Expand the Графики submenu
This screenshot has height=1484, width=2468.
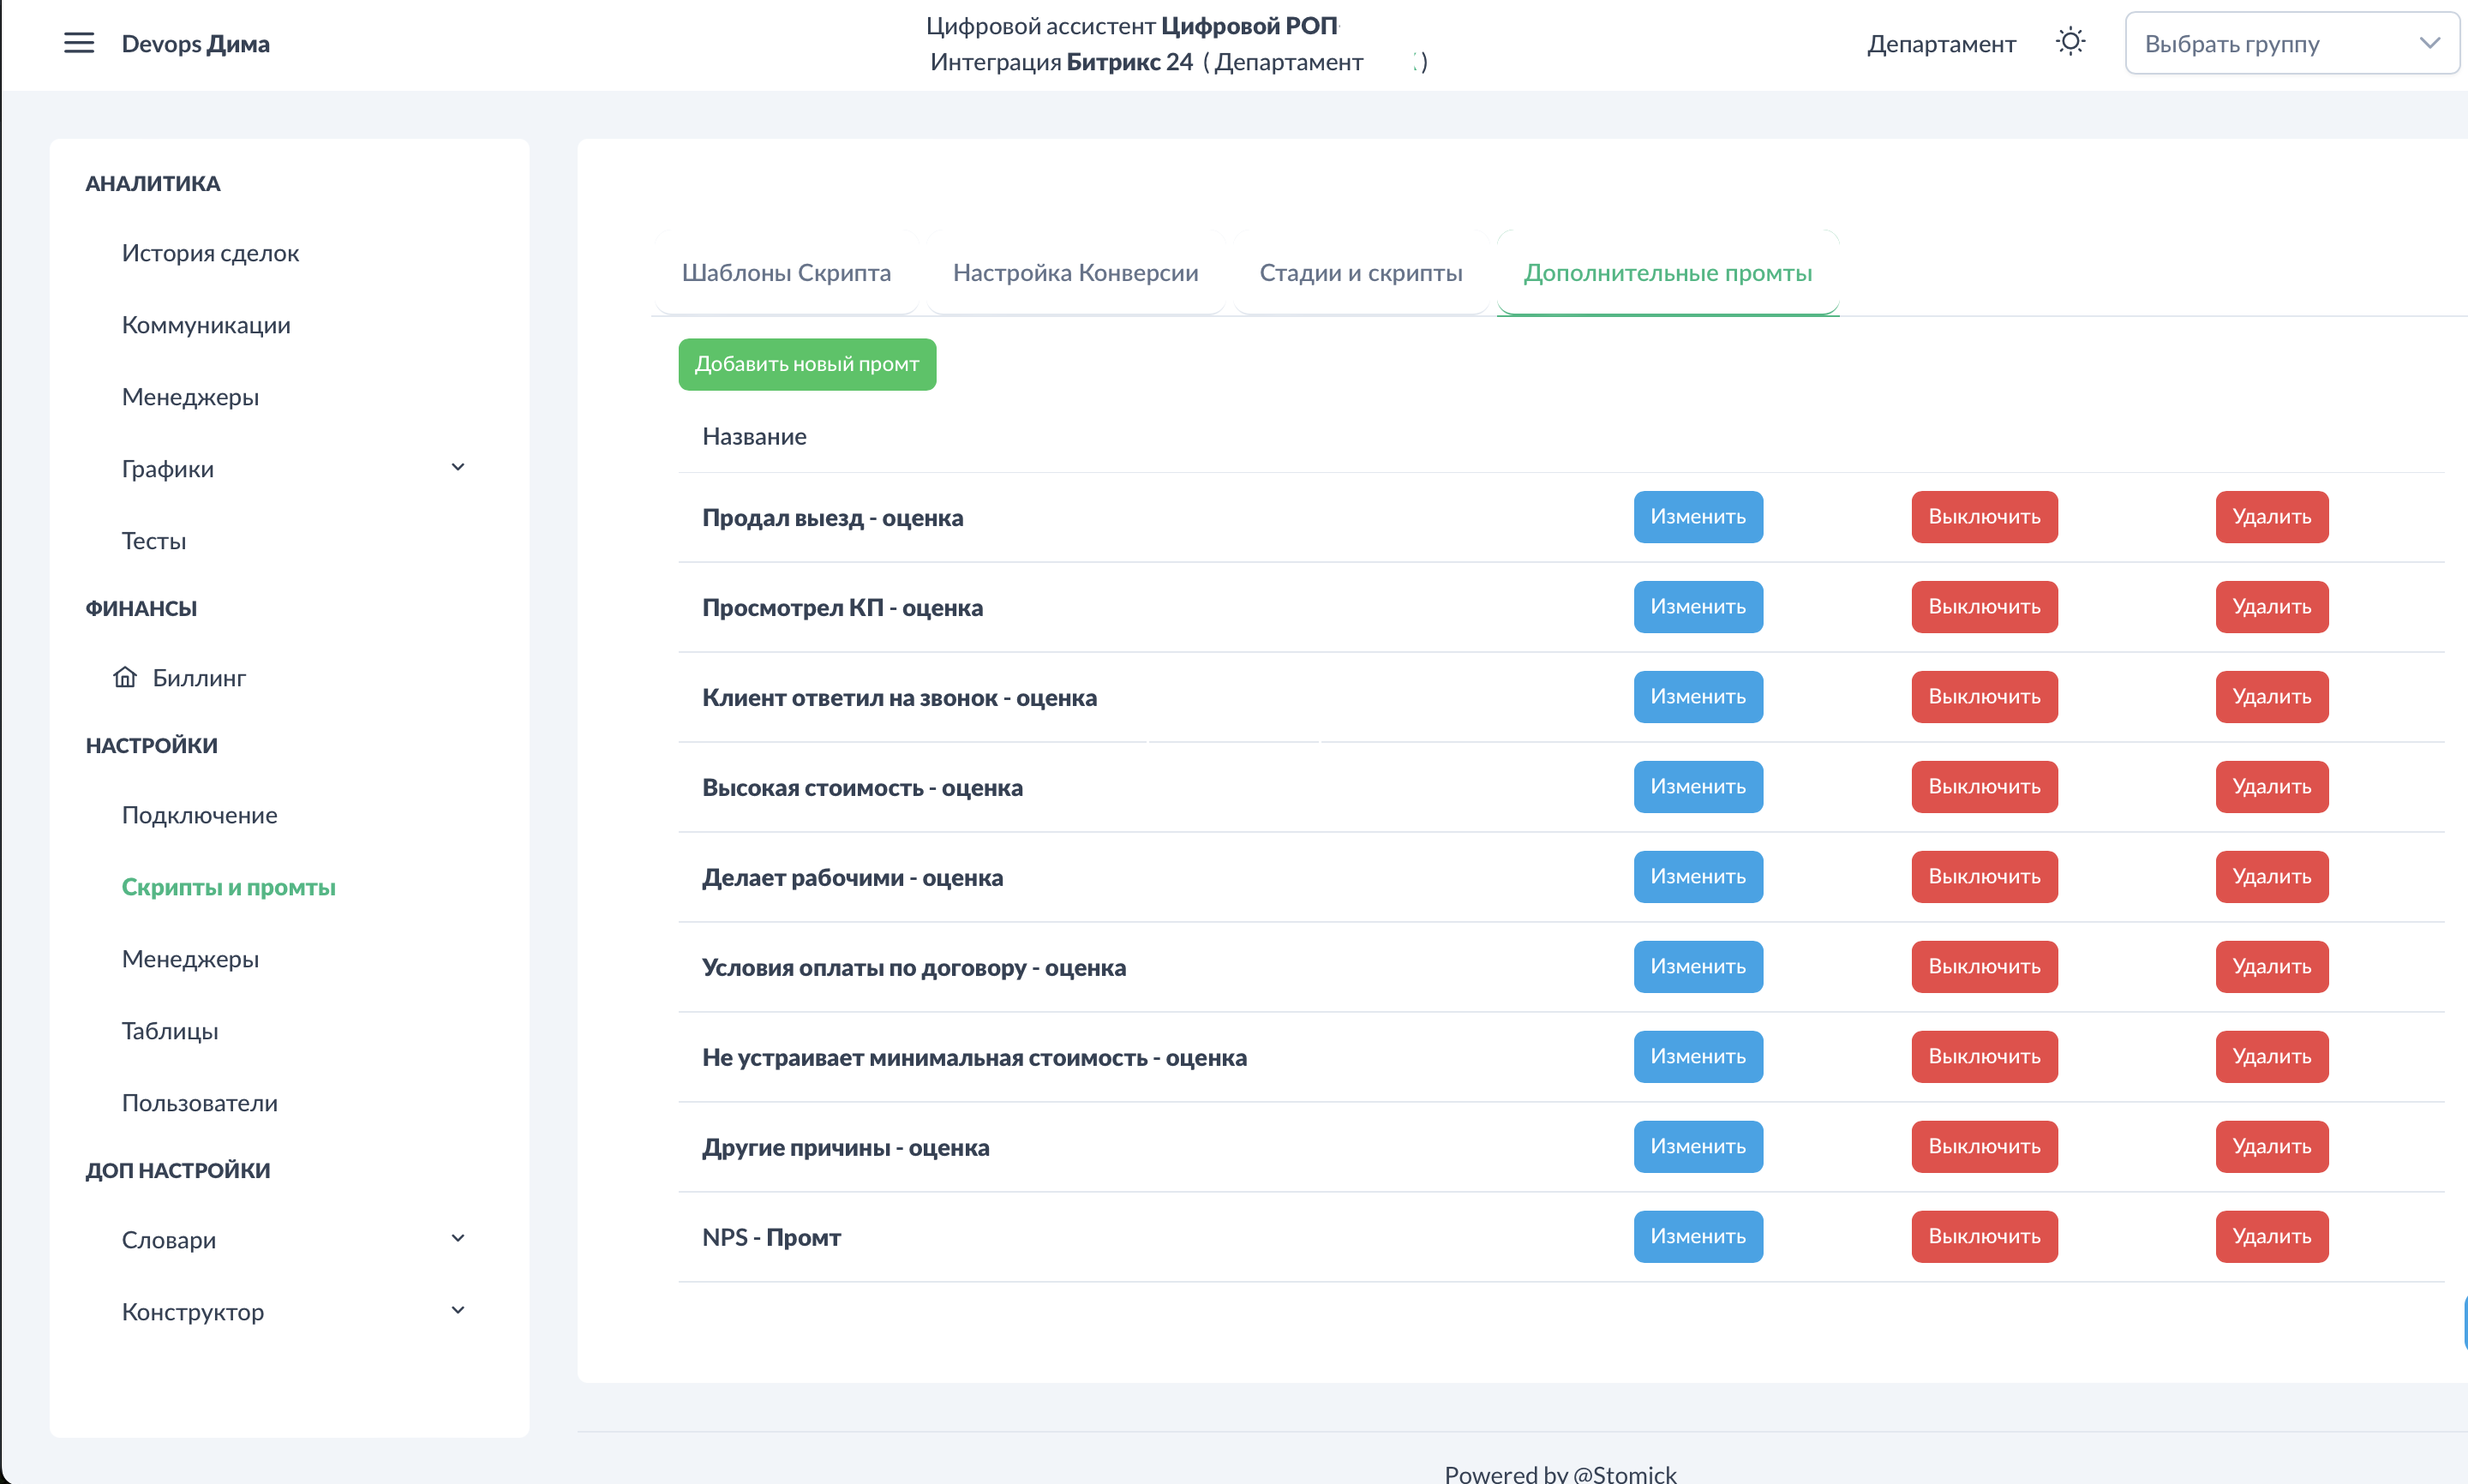457,467
